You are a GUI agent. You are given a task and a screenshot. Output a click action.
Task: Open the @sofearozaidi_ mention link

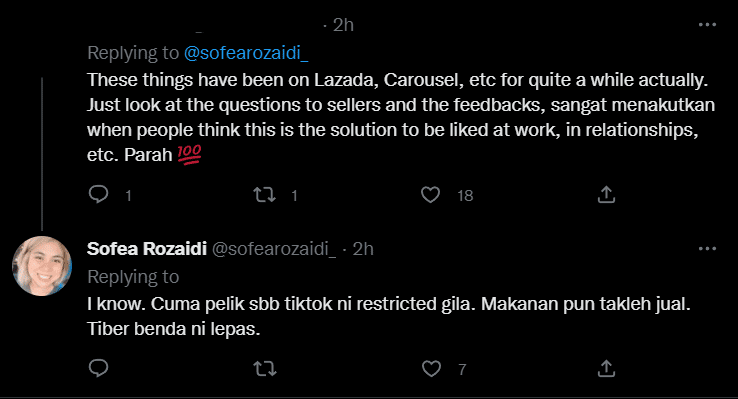point(246,53)
